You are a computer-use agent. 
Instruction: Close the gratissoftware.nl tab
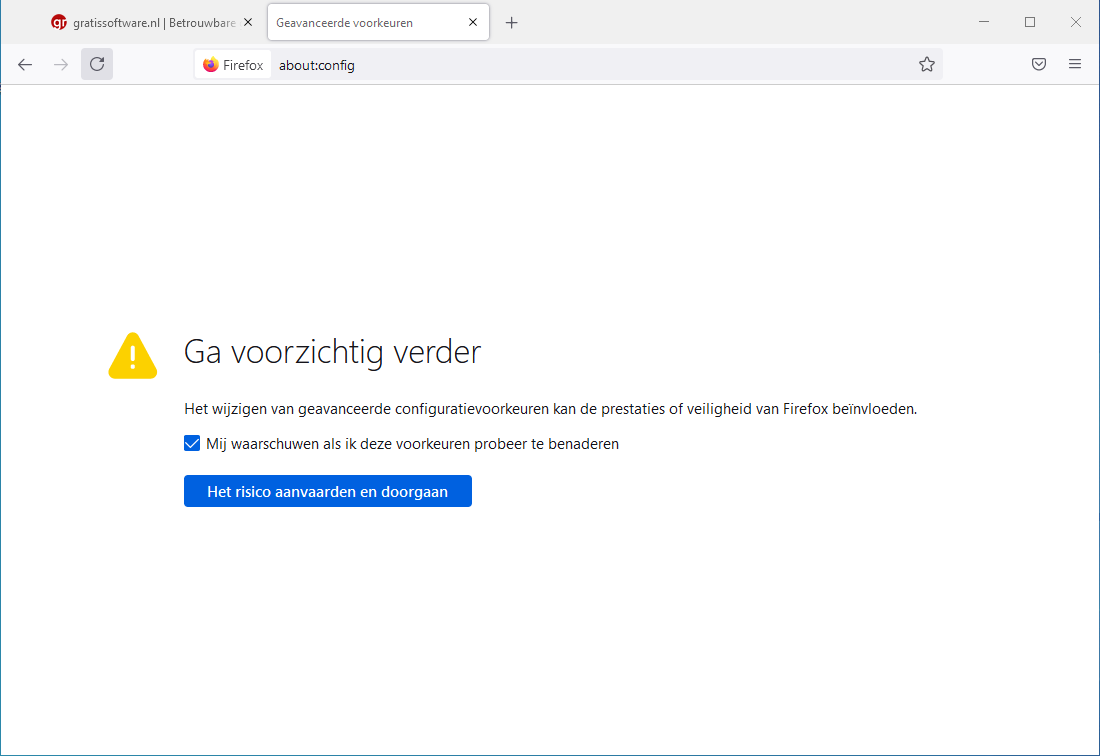[x=248, y=22]
